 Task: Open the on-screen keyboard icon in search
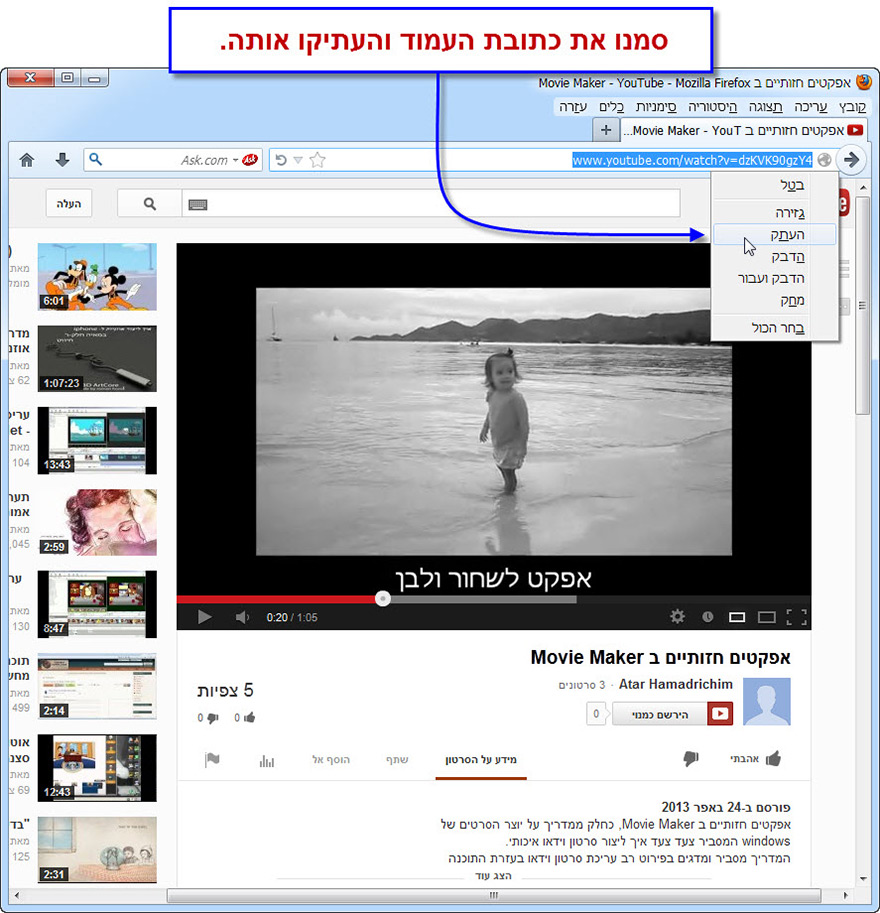(x=198, y=204)
